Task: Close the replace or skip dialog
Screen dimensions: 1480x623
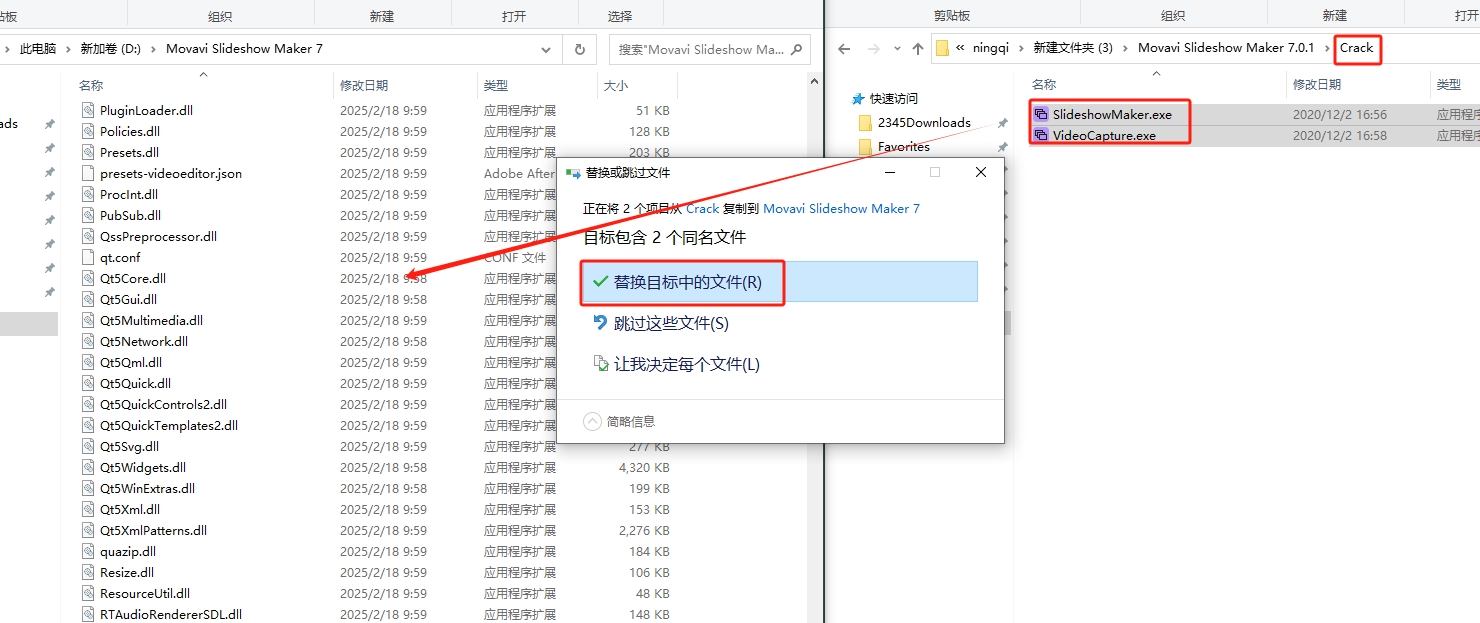Action: coord(981,172)
